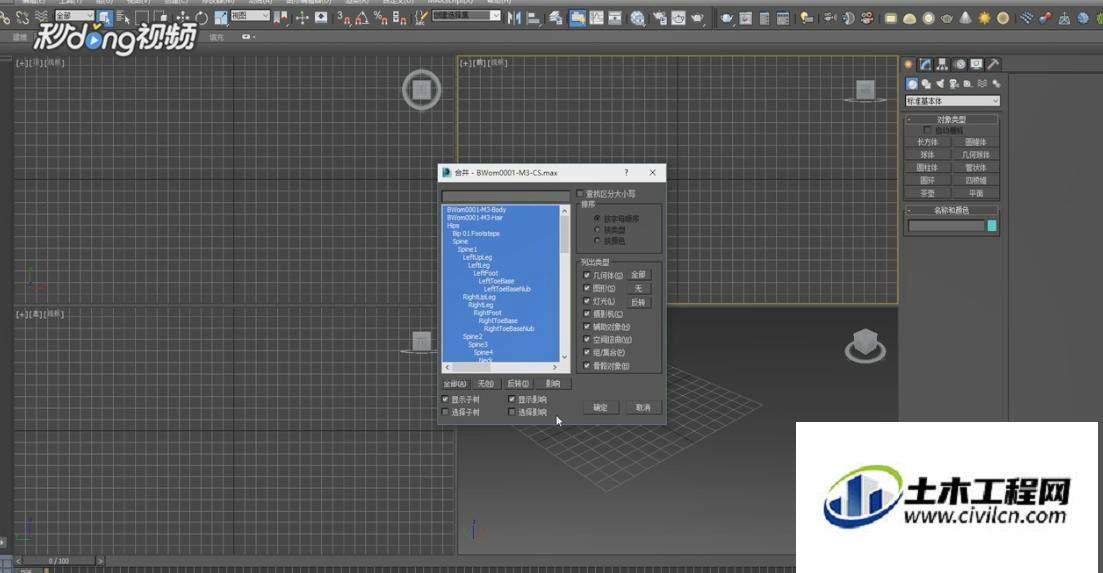Enable the 选择影响 checkbox
The image size is (1103, 573).
point(511,412)
